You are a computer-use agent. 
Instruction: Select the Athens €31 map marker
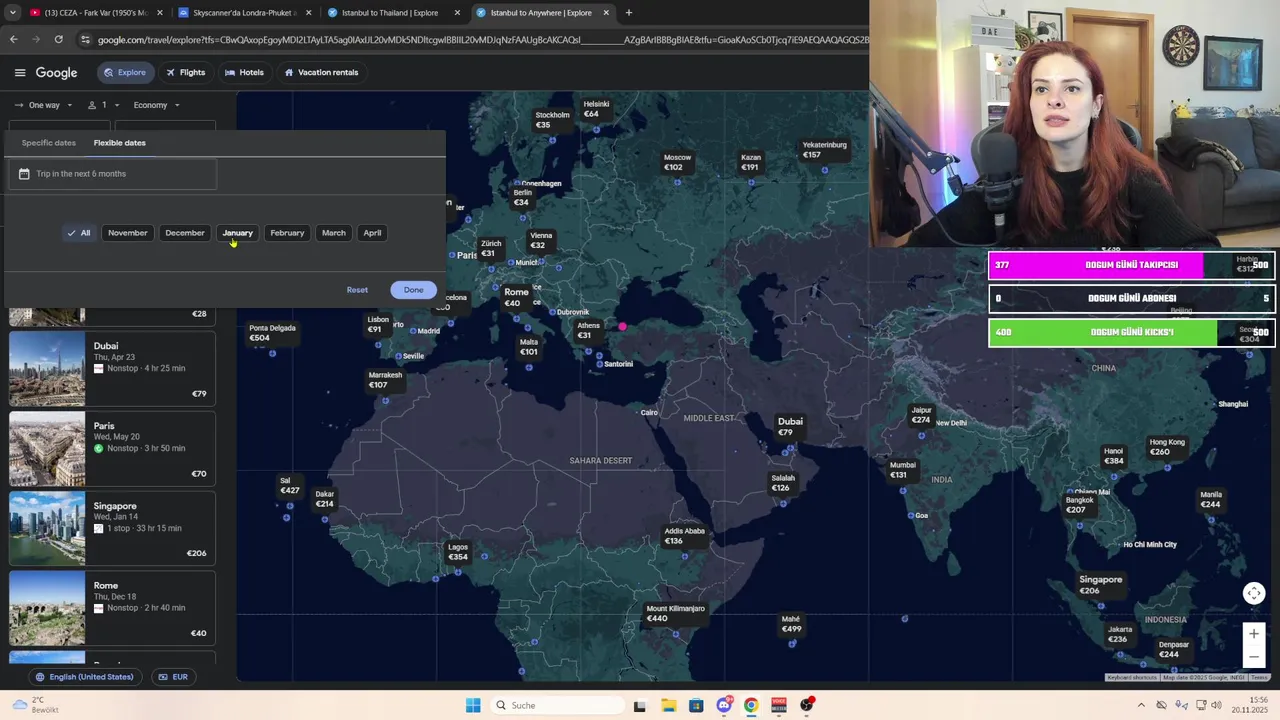[x=588, y=330]
